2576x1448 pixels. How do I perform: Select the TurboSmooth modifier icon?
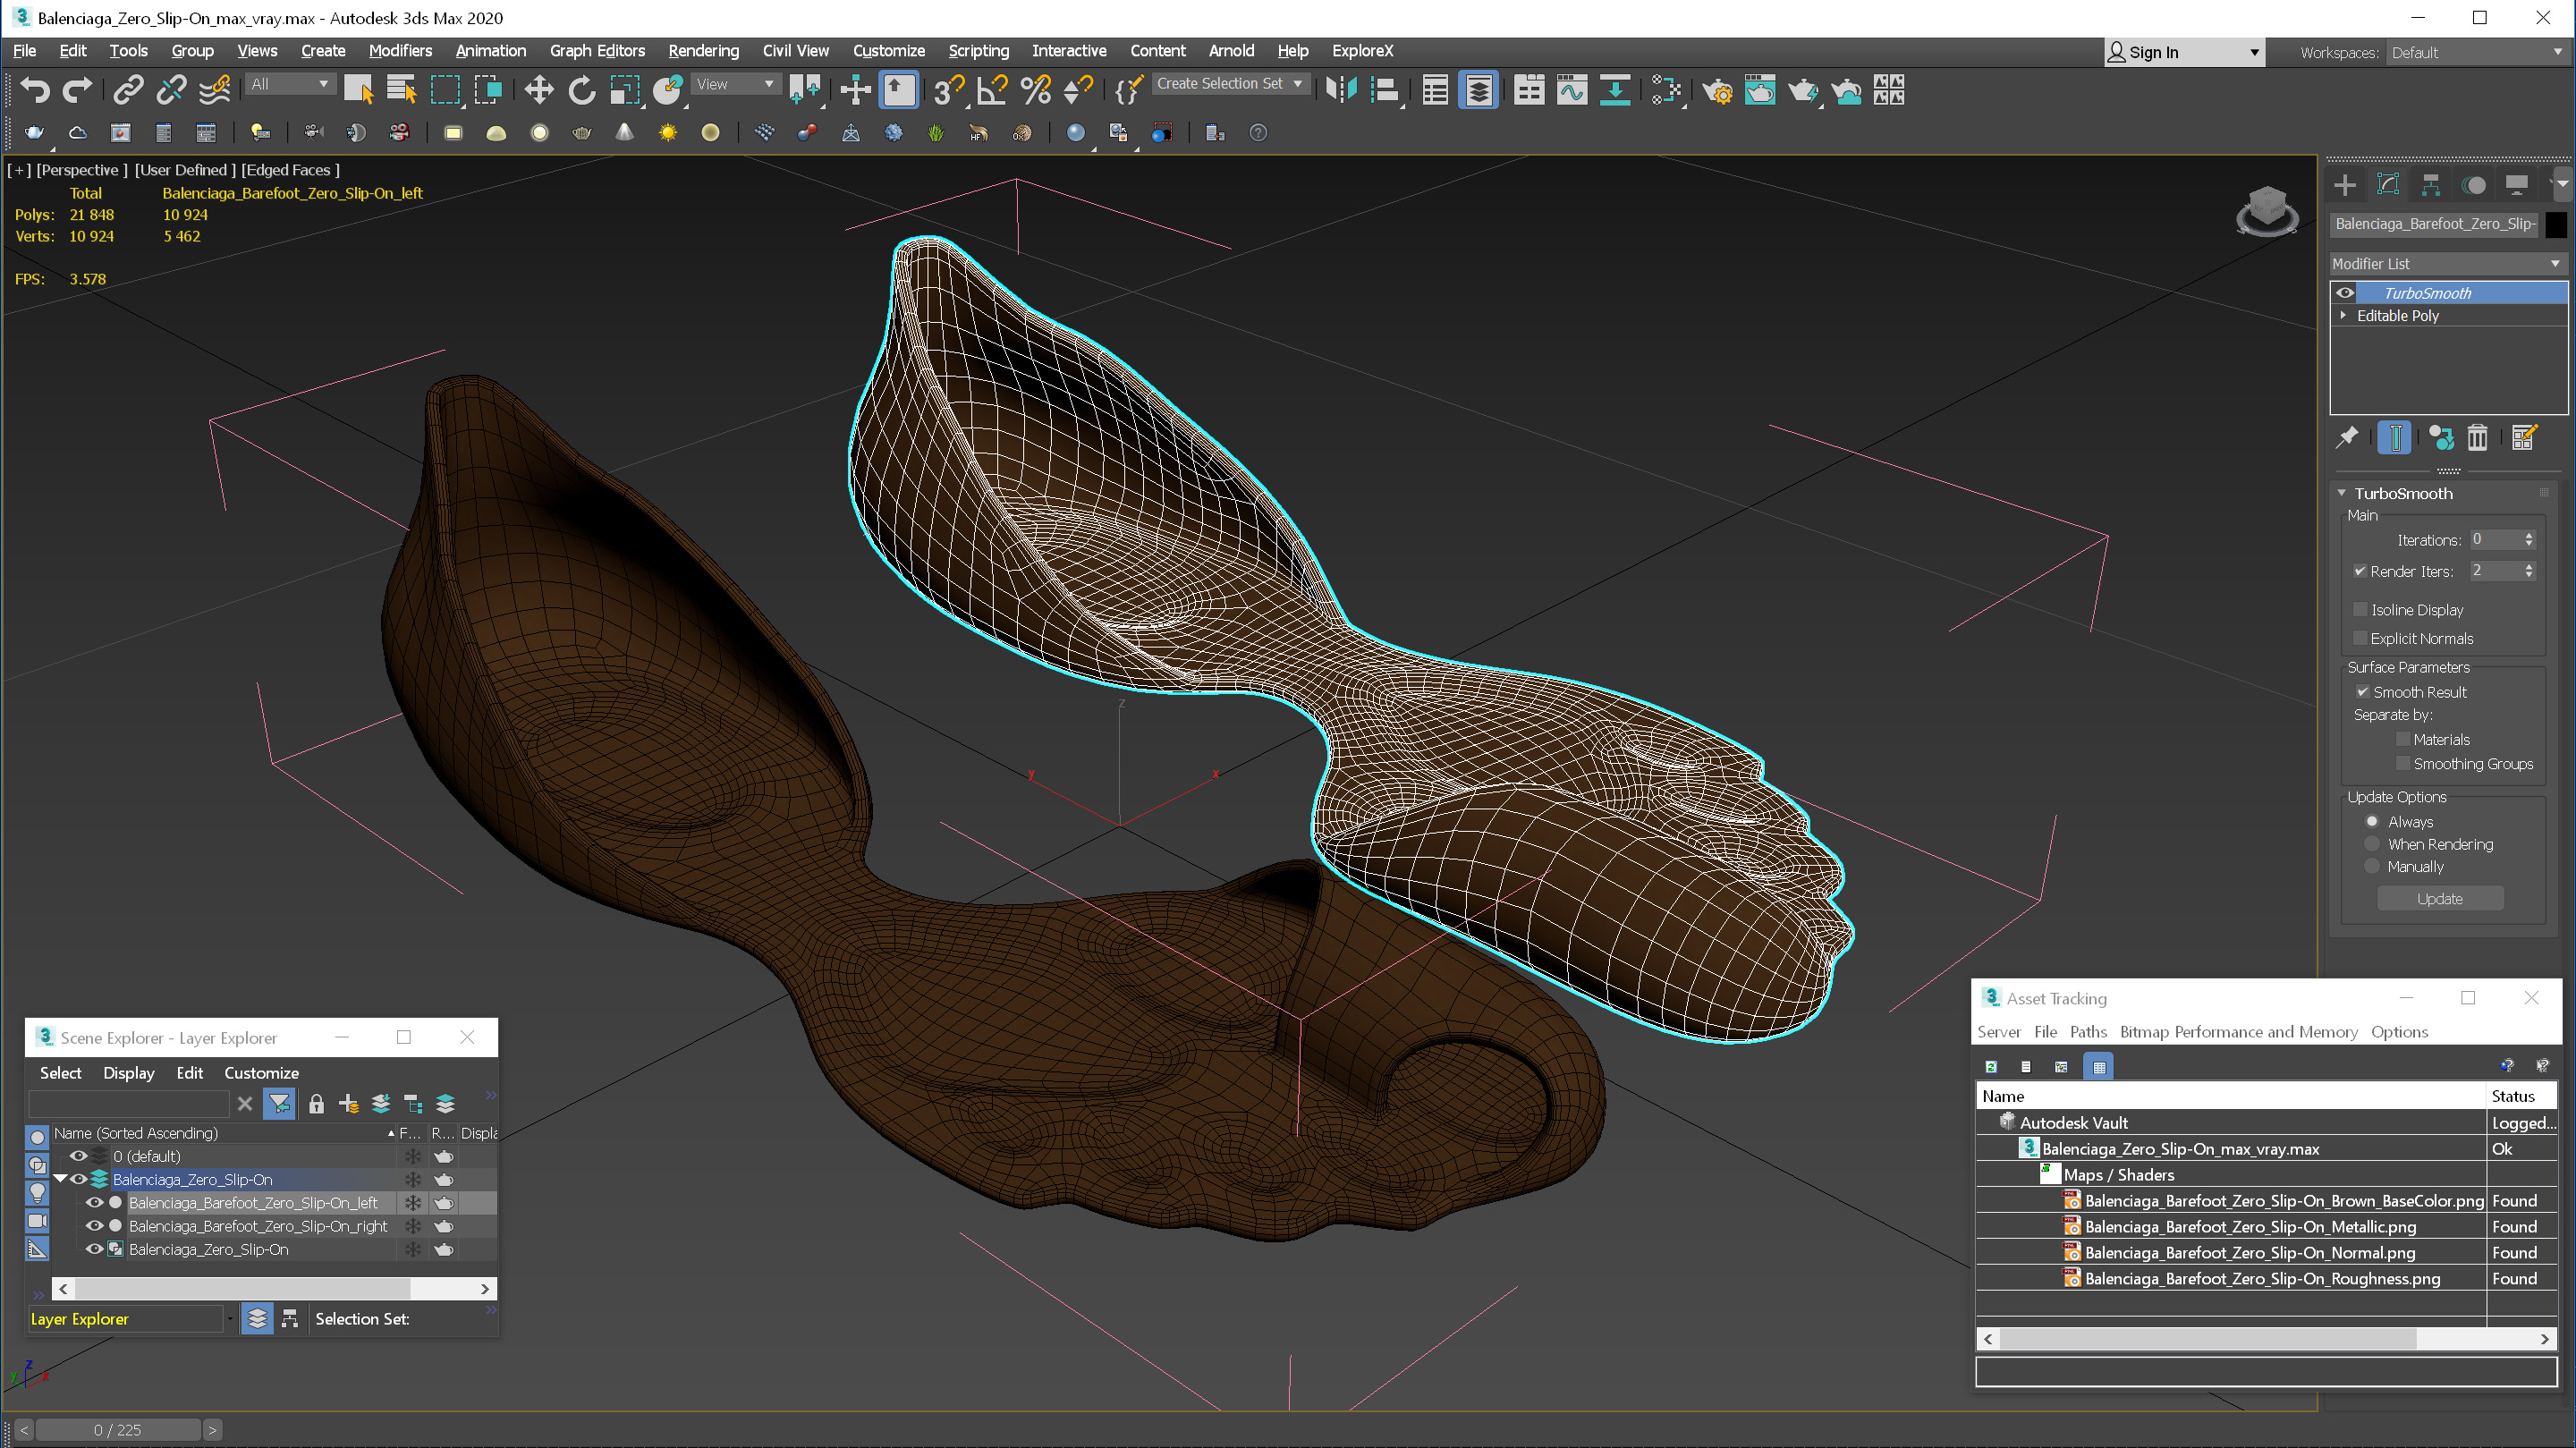coord(2346,292)
